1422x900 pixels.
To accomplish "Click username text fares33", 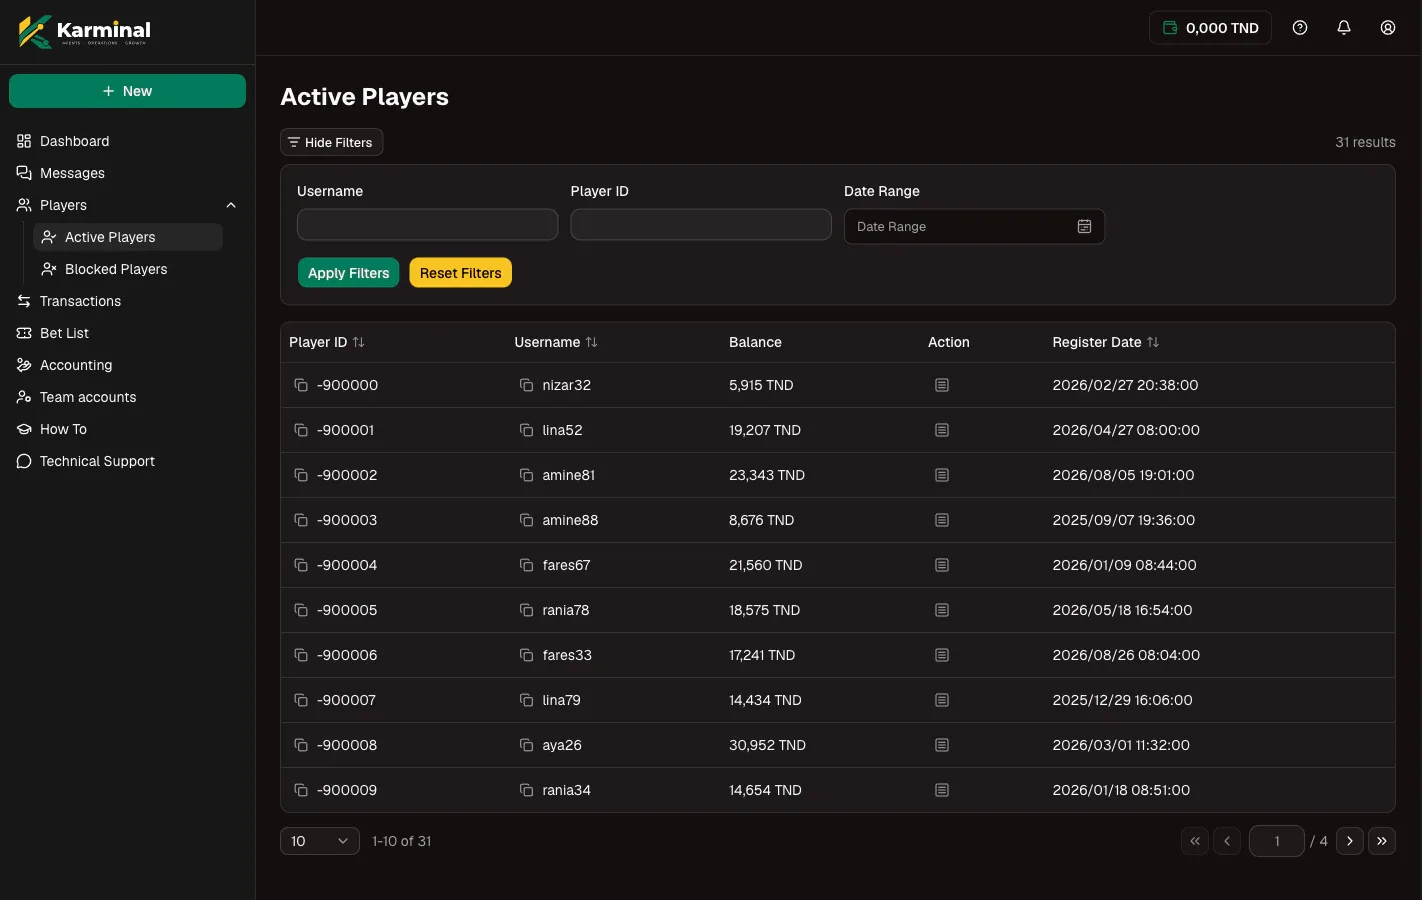I will click(567, 655).
